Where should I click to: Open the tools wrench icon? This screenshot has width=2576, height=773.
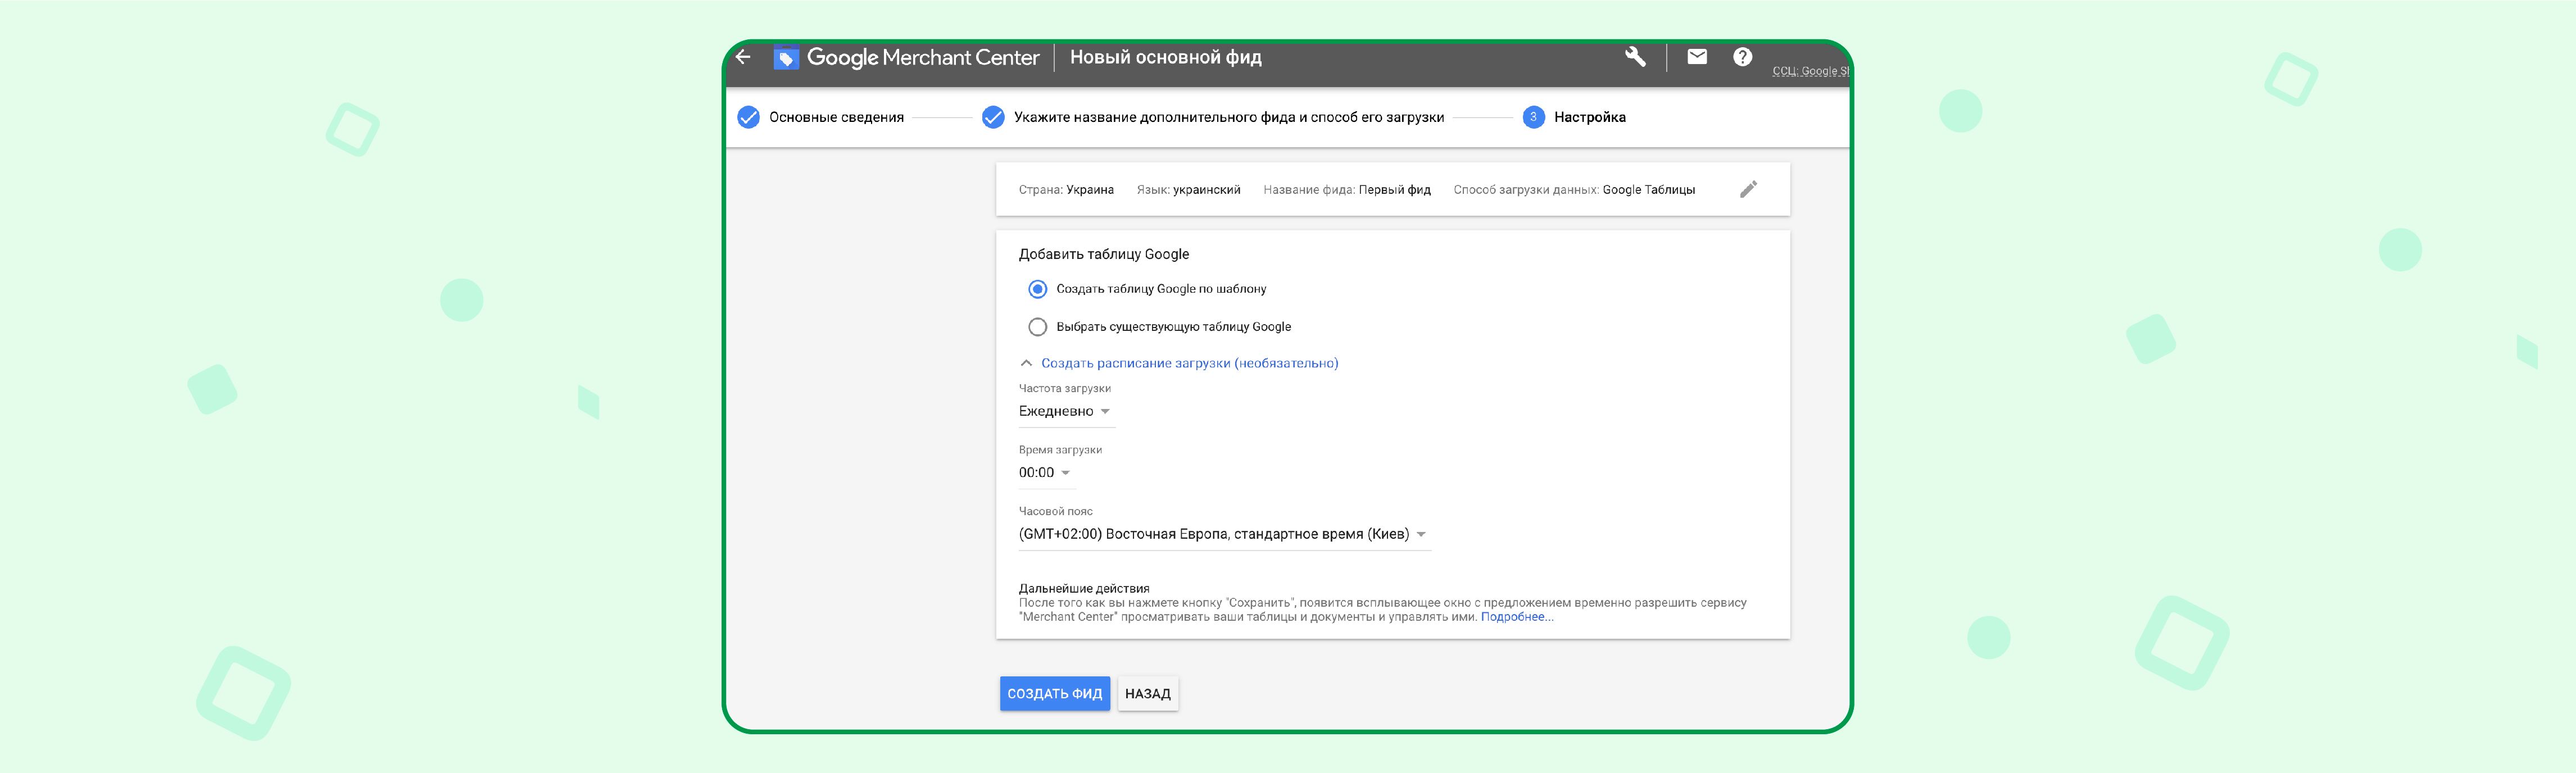pyautogui.click(x=1635, y=57)
